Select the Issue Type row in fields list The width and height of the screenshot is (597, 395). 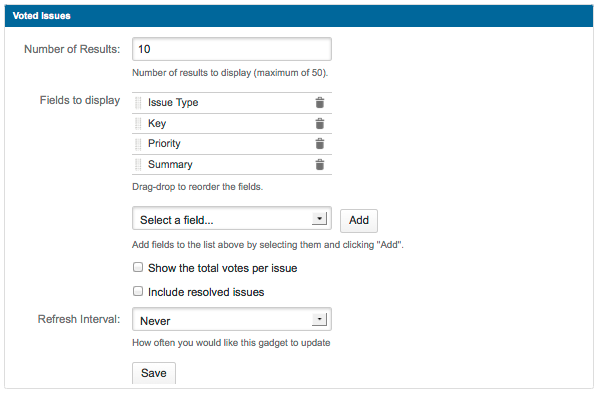tap(231, 103)
